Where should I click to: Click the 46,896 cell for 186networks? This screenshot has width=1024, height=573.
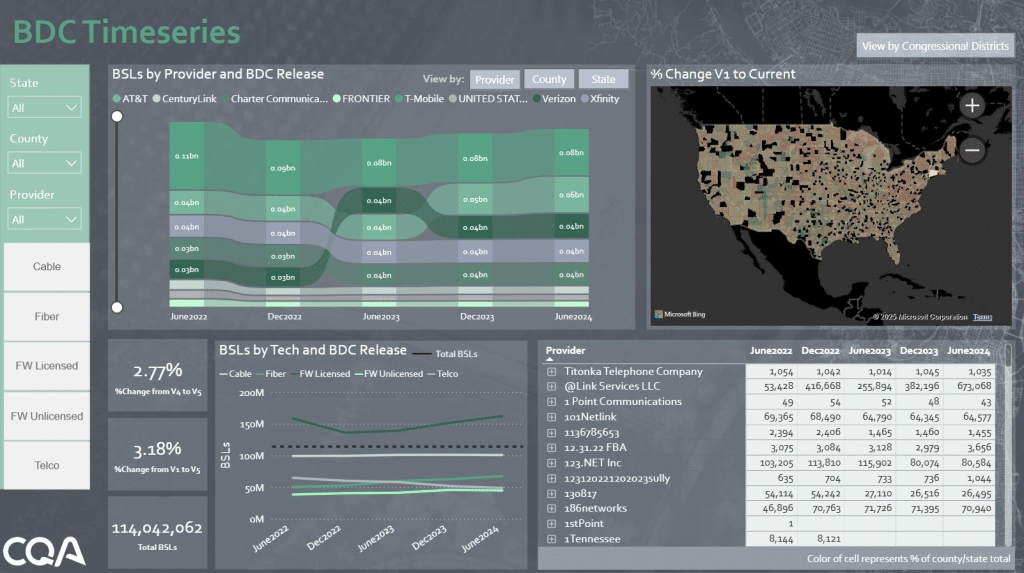[771, 508]
